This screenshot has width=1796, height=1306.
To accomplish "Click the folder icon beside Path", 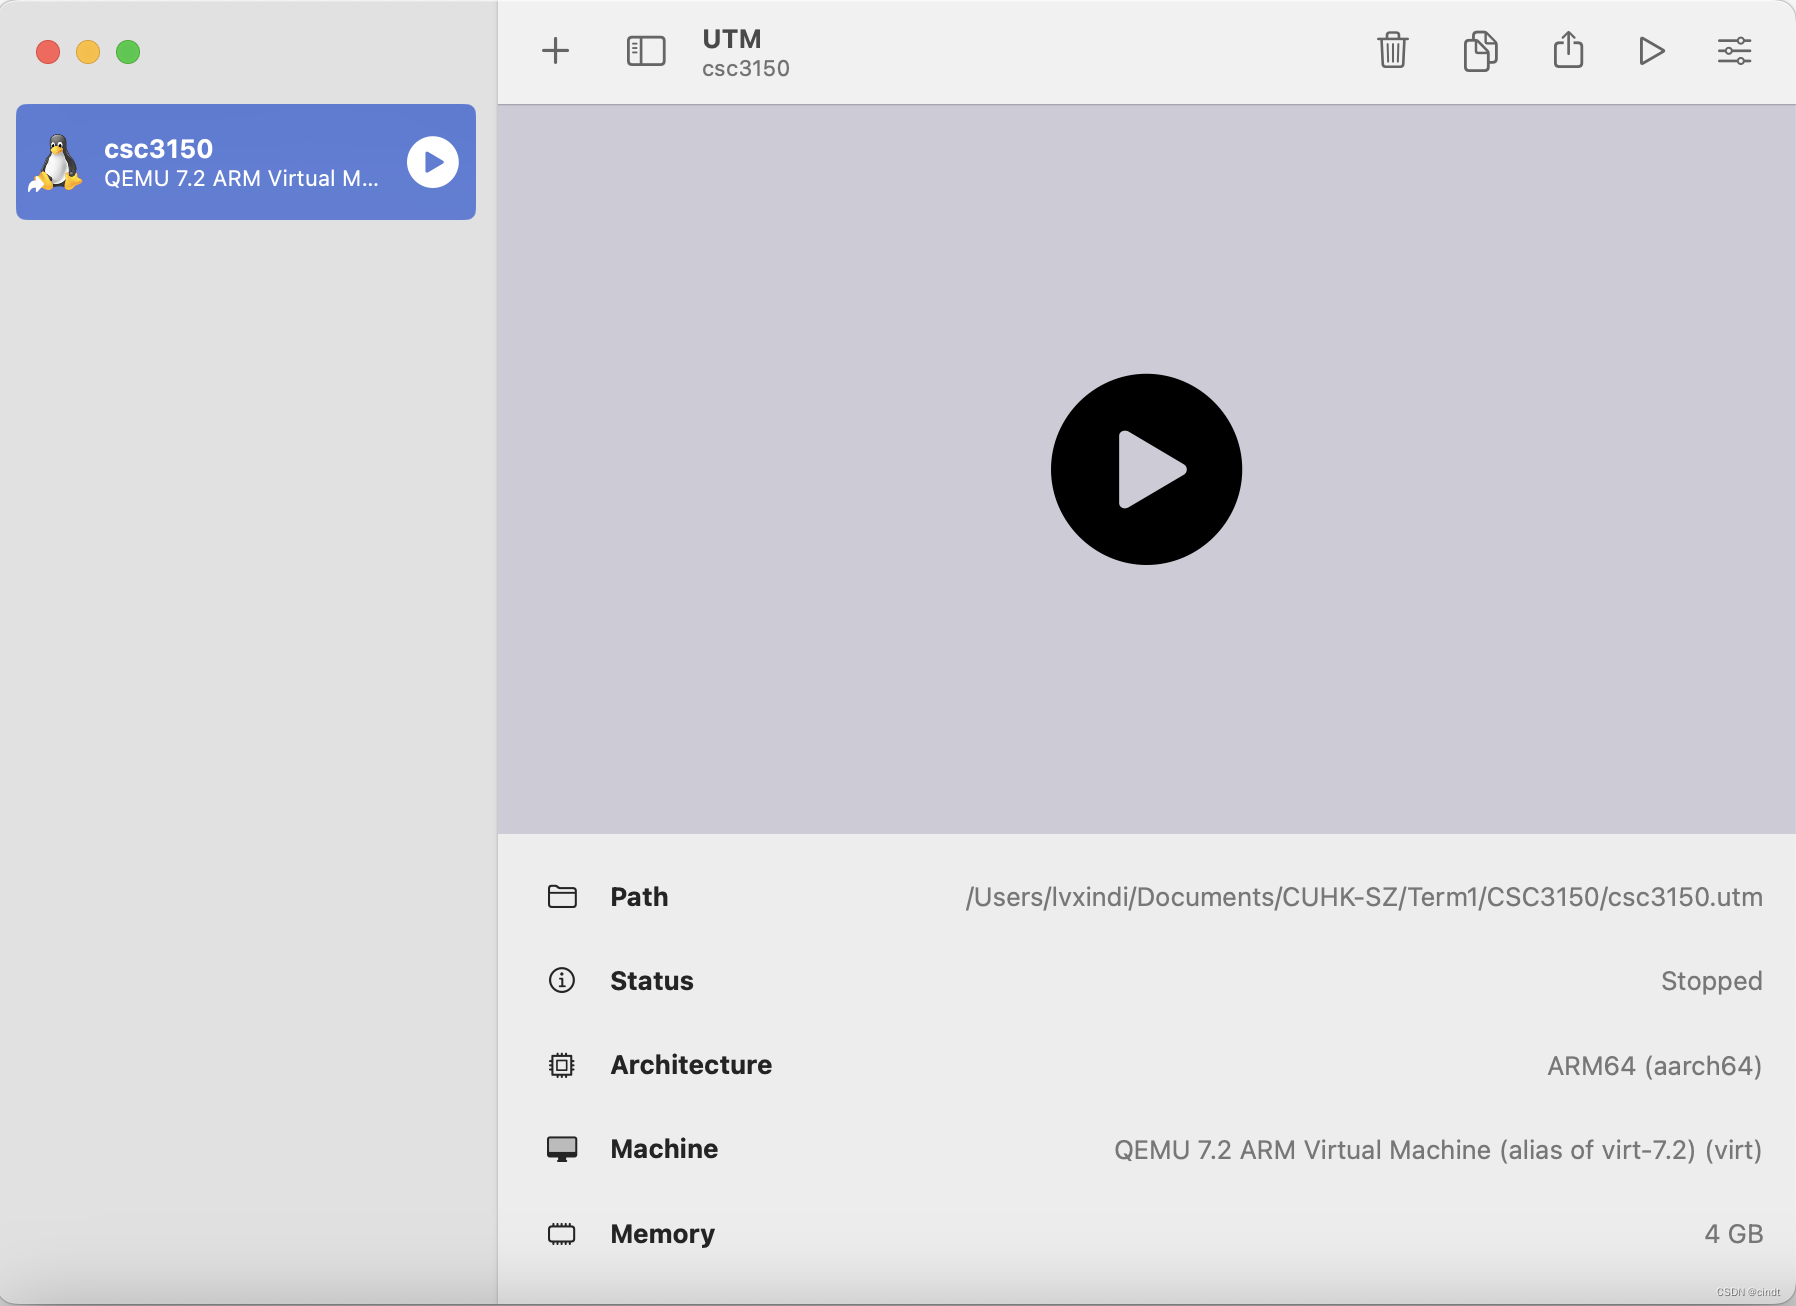I will point(562,896).
